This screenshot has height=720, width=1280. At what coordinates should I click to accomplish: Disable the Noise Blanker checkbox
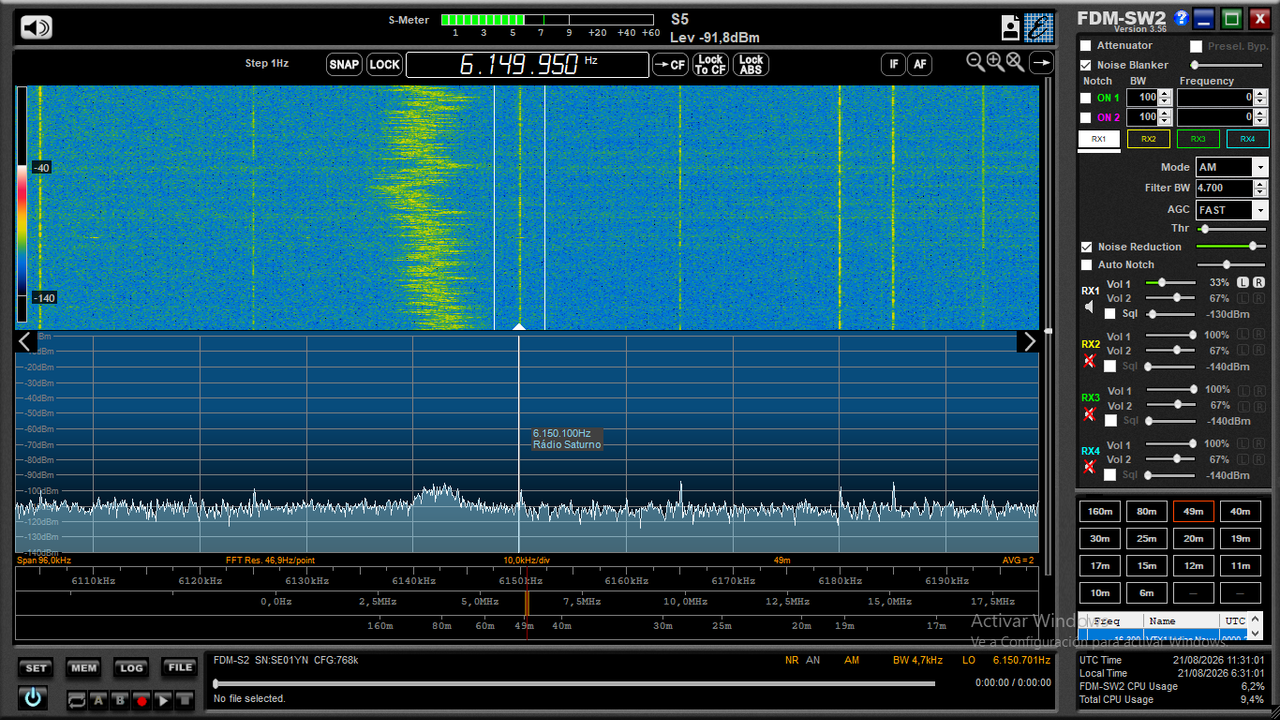pos(1086,65)
